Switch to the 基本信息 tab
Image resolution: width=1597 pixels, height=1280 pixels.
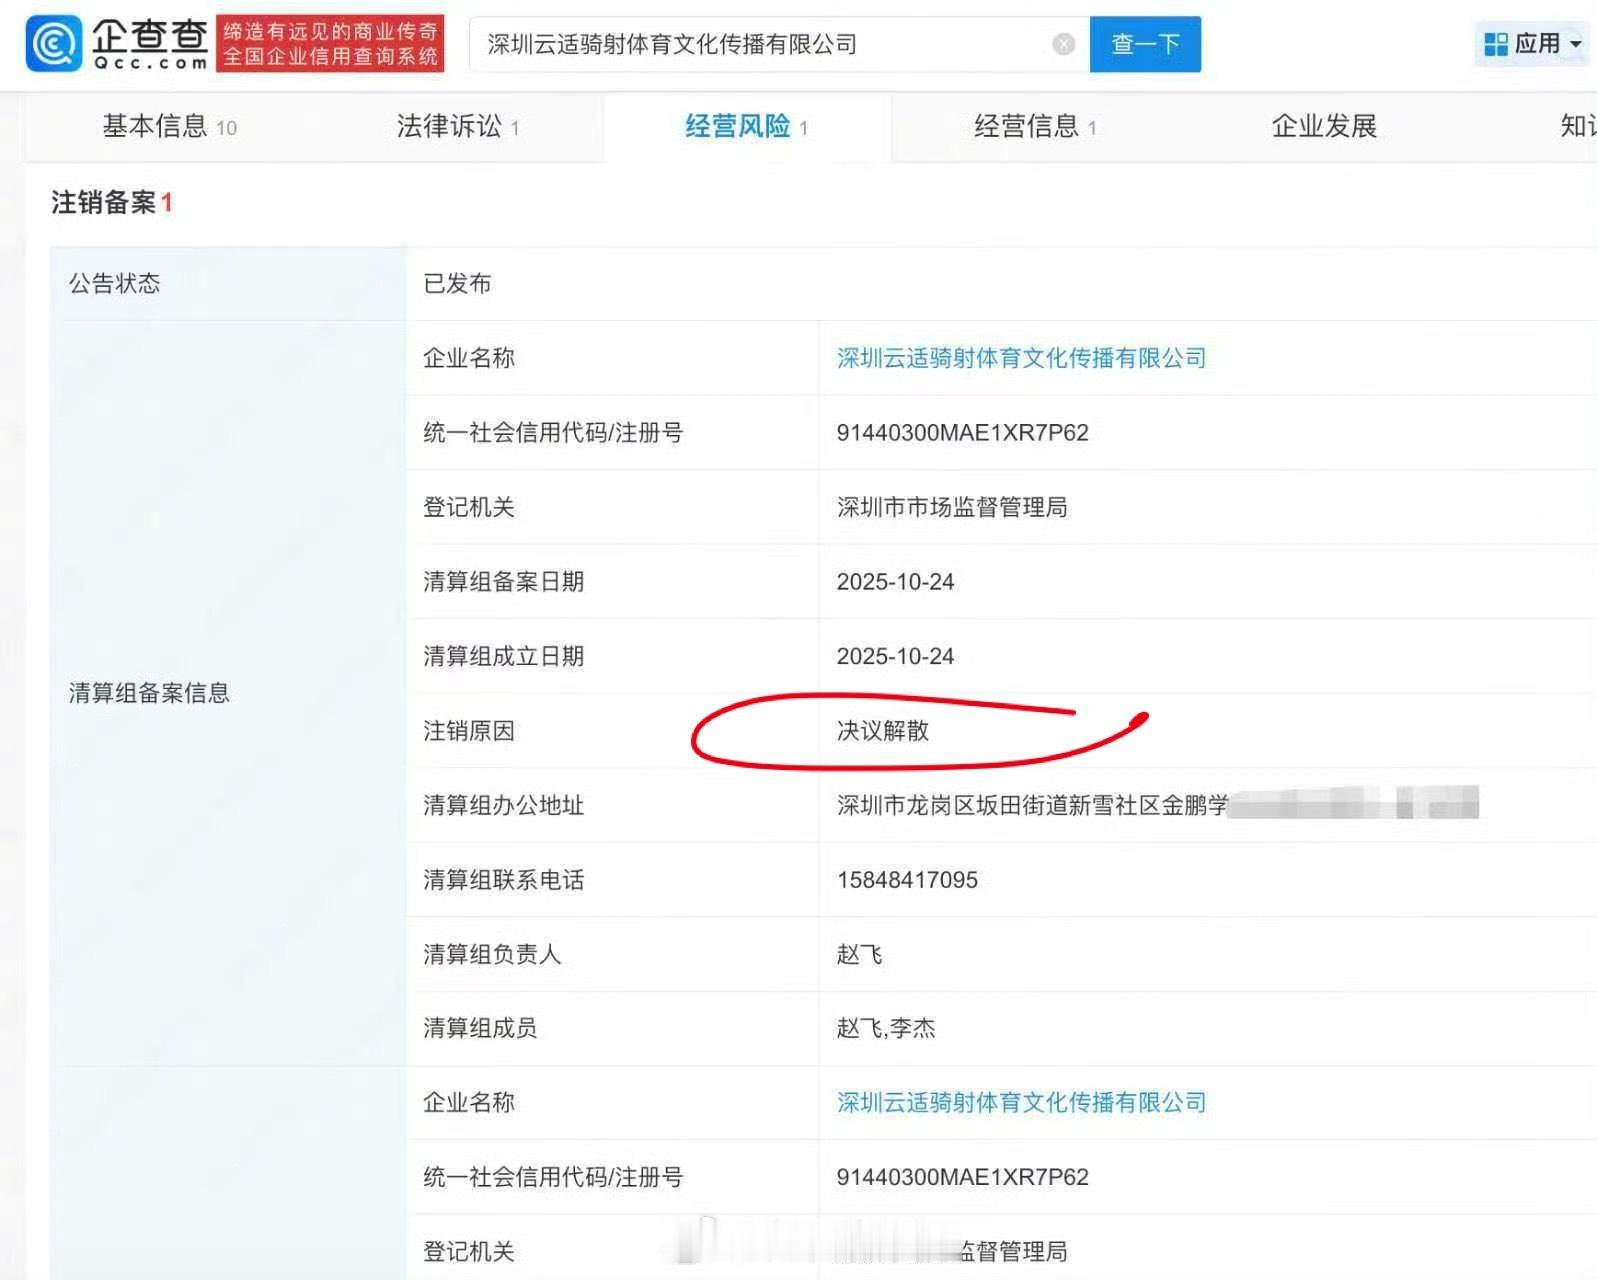[170, 126]
